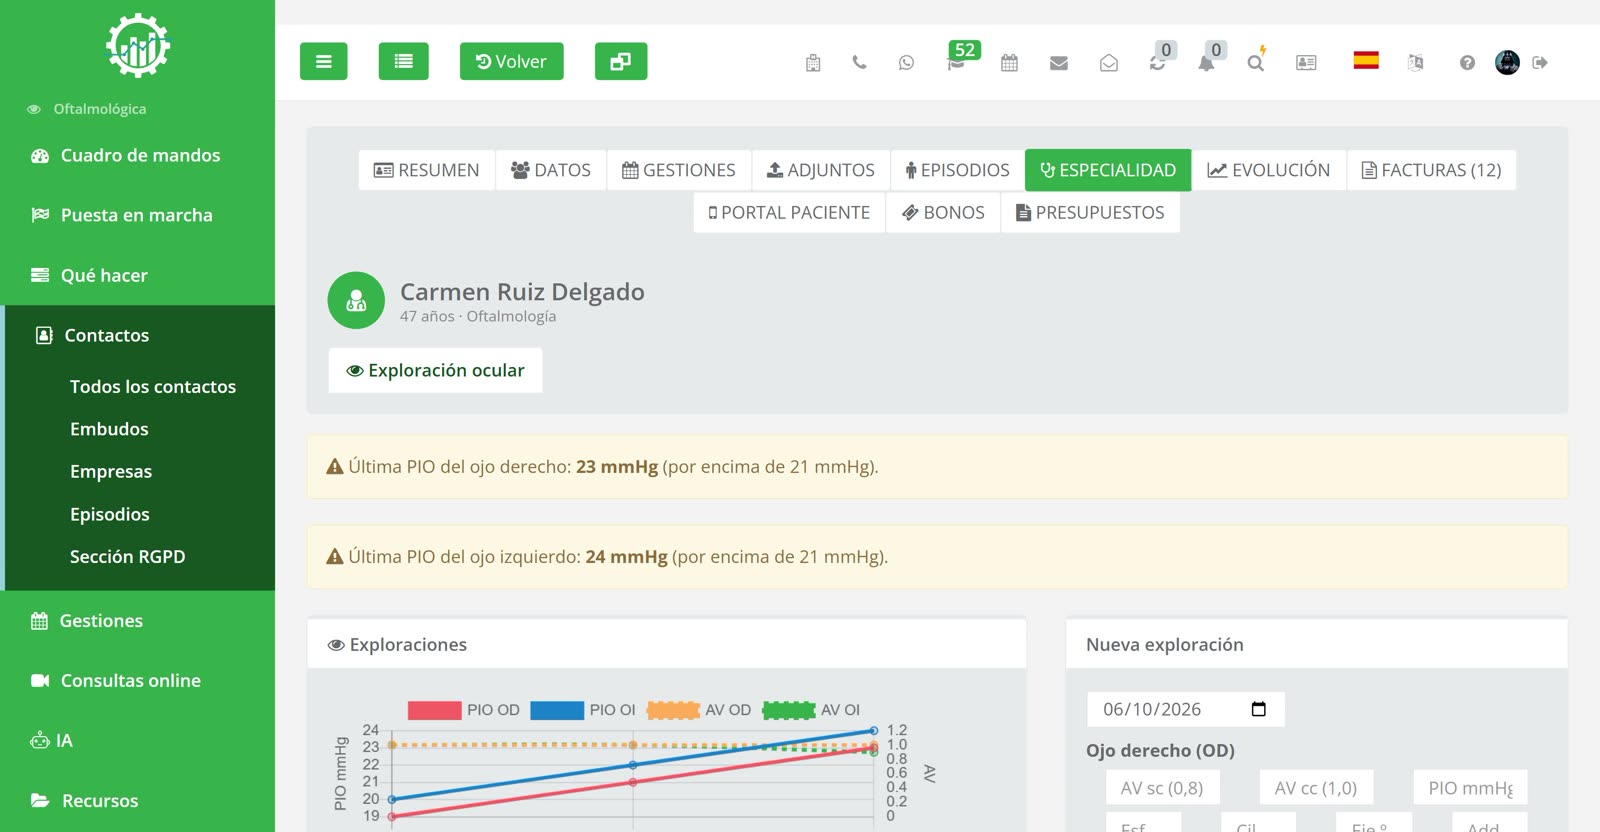Expand the Gestiones sidebar menu
Viewport: 1600px width, 832px height.
pyautogui.click(x=138, y=621)
